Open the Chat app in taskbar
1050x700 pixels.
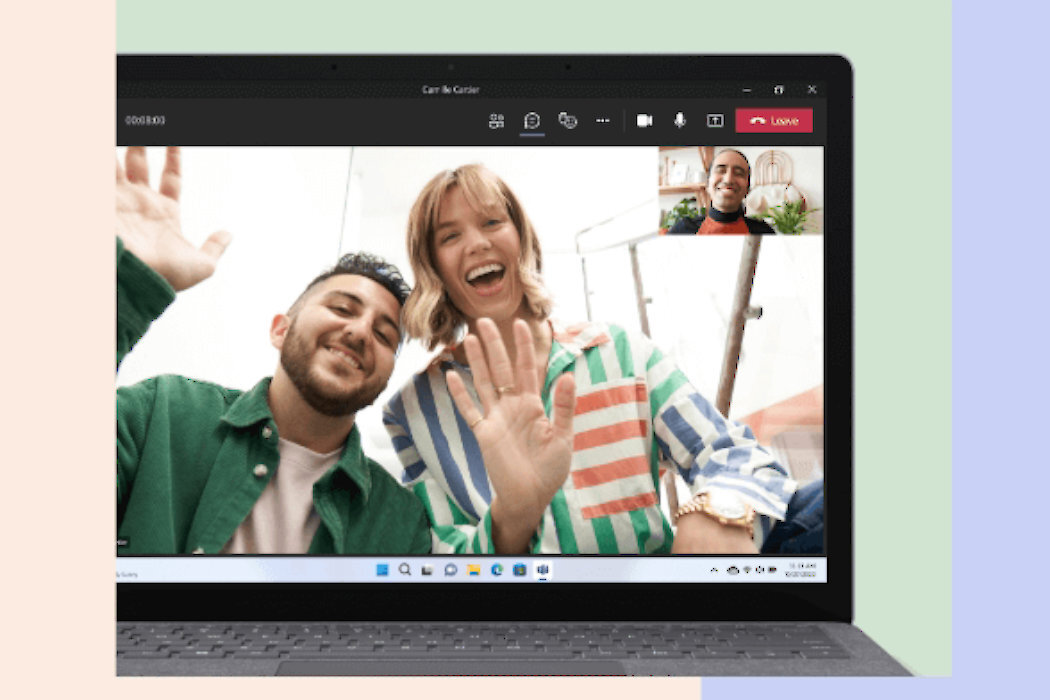(x=450, y=570)
